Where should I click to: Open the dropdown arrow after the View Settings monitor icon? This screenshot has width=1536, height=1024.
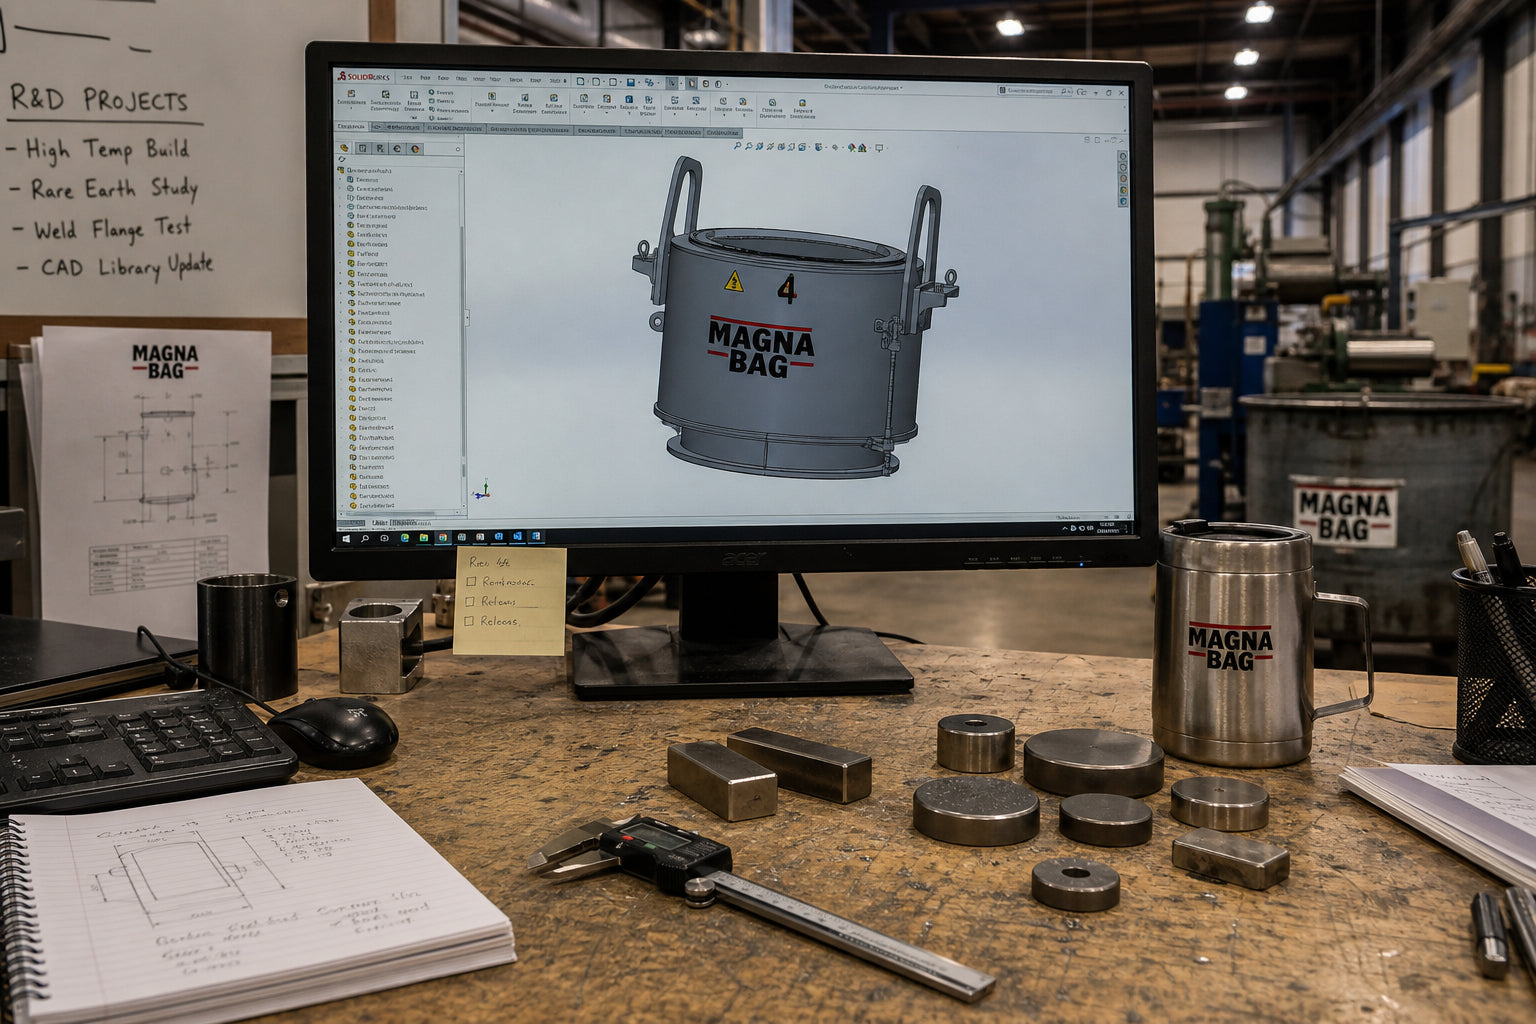[887, 148]
